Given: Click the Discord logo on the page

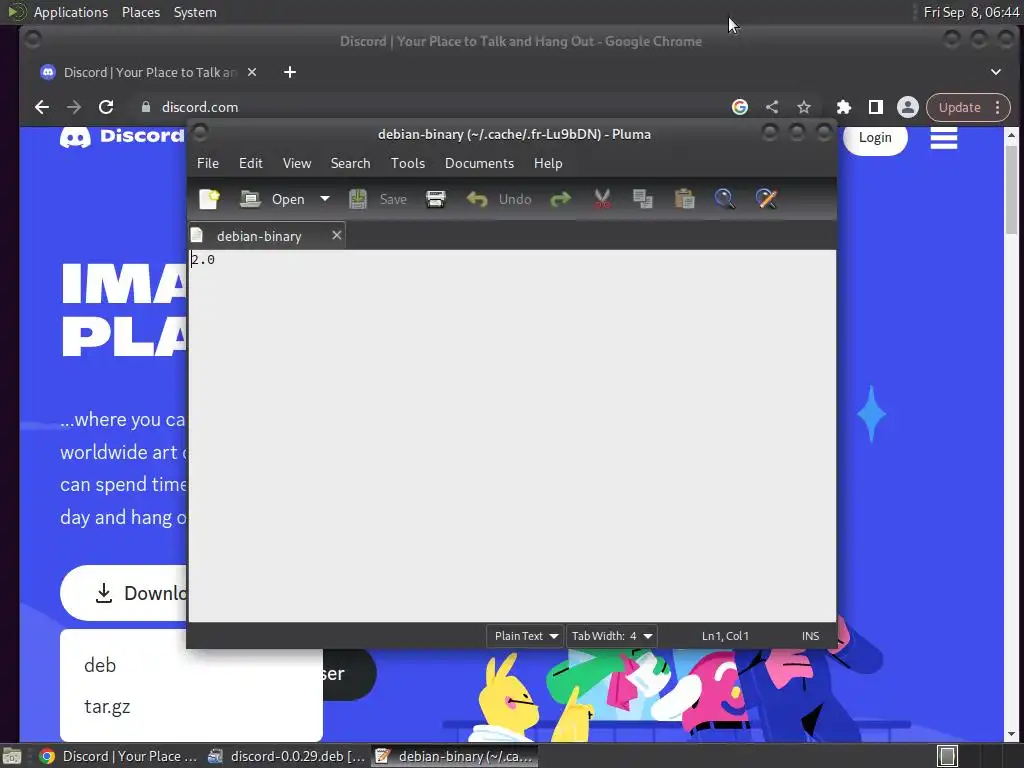Looking at the screenshot, I should (122, 136).
